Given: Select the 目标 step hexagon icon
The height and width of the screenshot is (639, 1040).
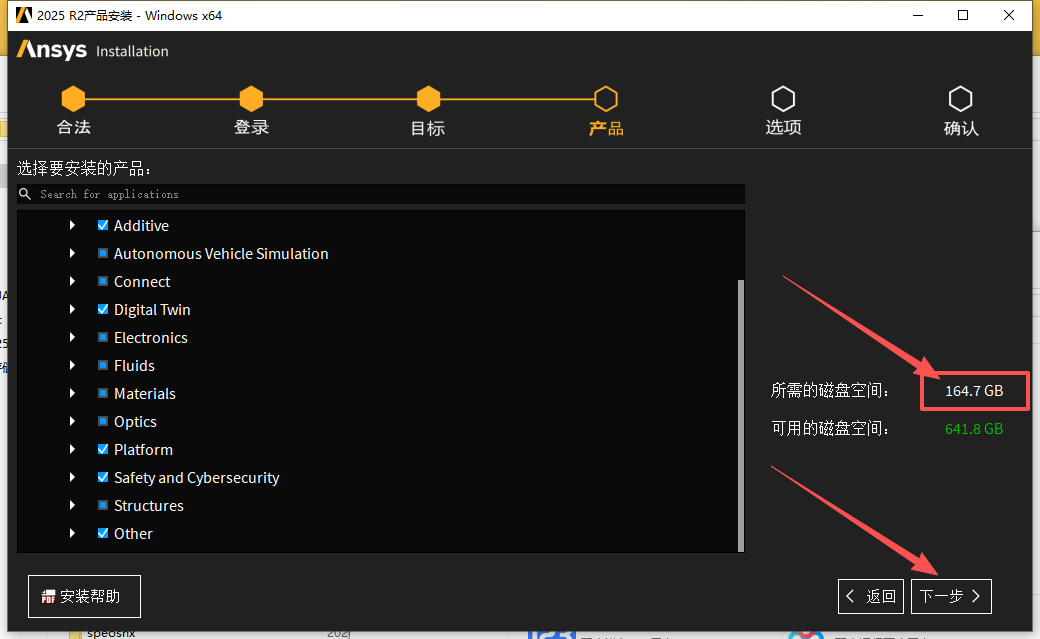Looking at the screenshot, I should coord(428,98).
